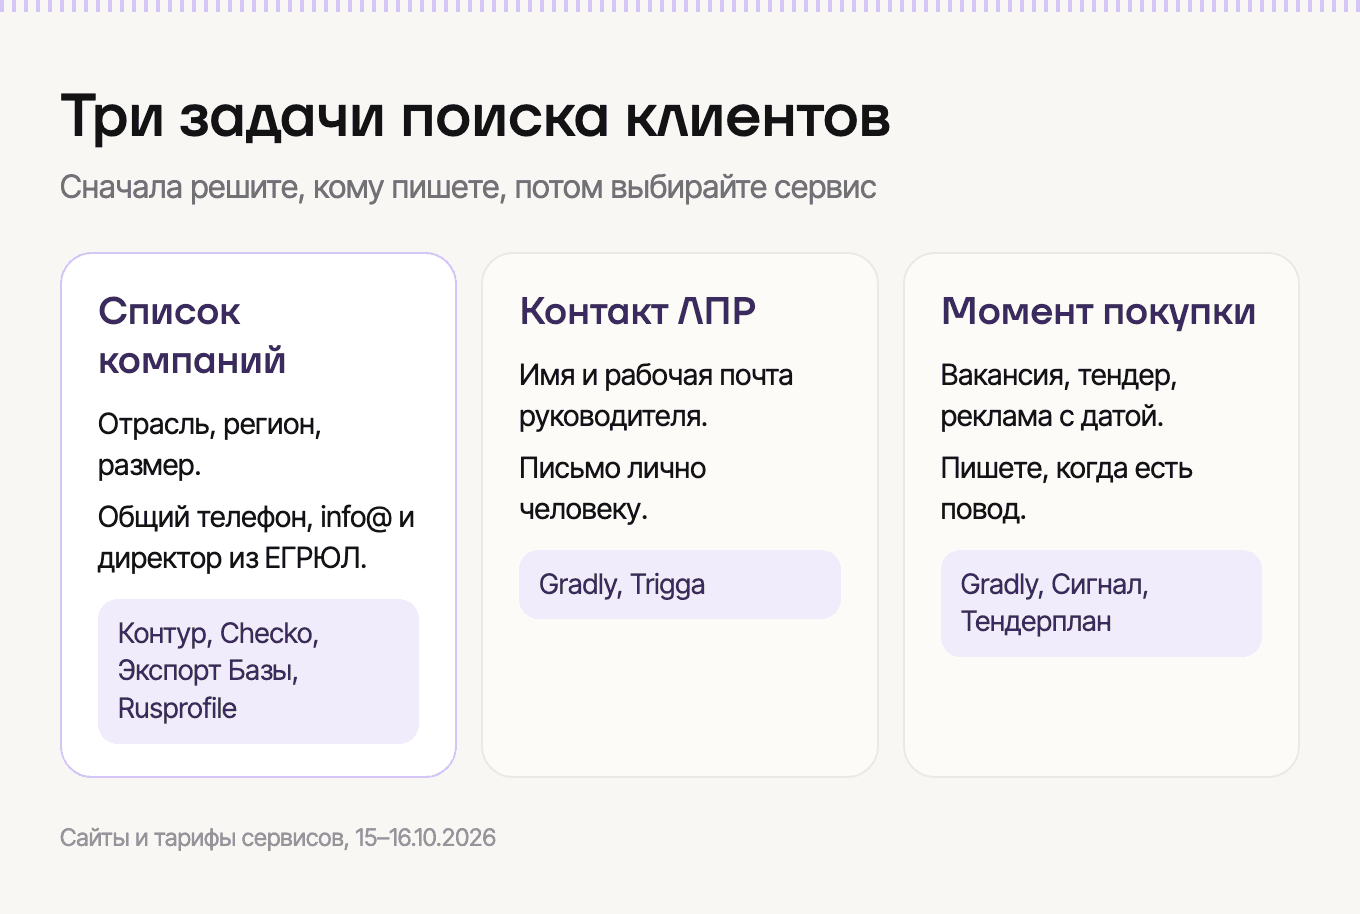This screenshot has width=1360, height=914.
Task: Select the text "Имя и рабочая почта руководителя."
Action: coord(656,395)
